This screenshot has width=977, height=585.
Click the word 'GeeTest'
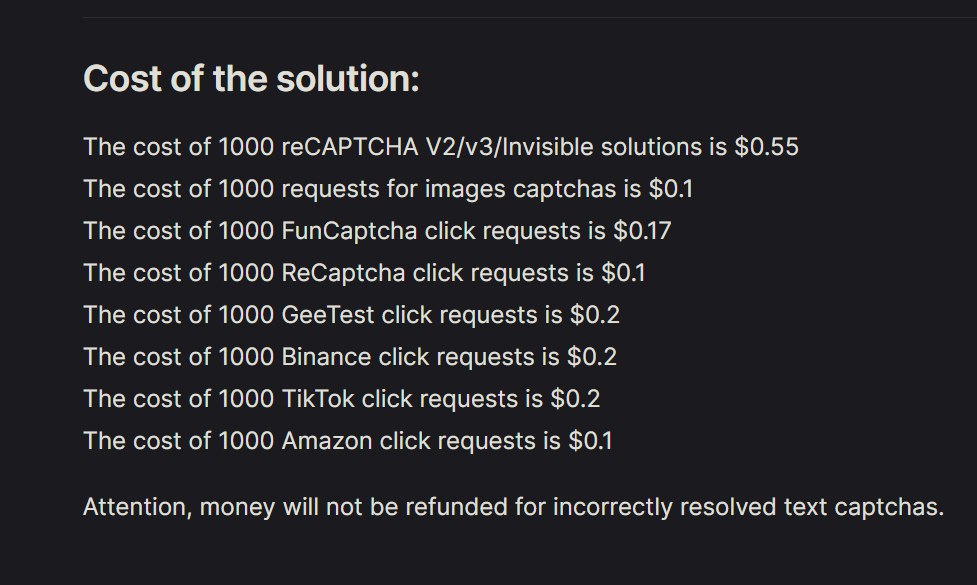click(328, 315)
